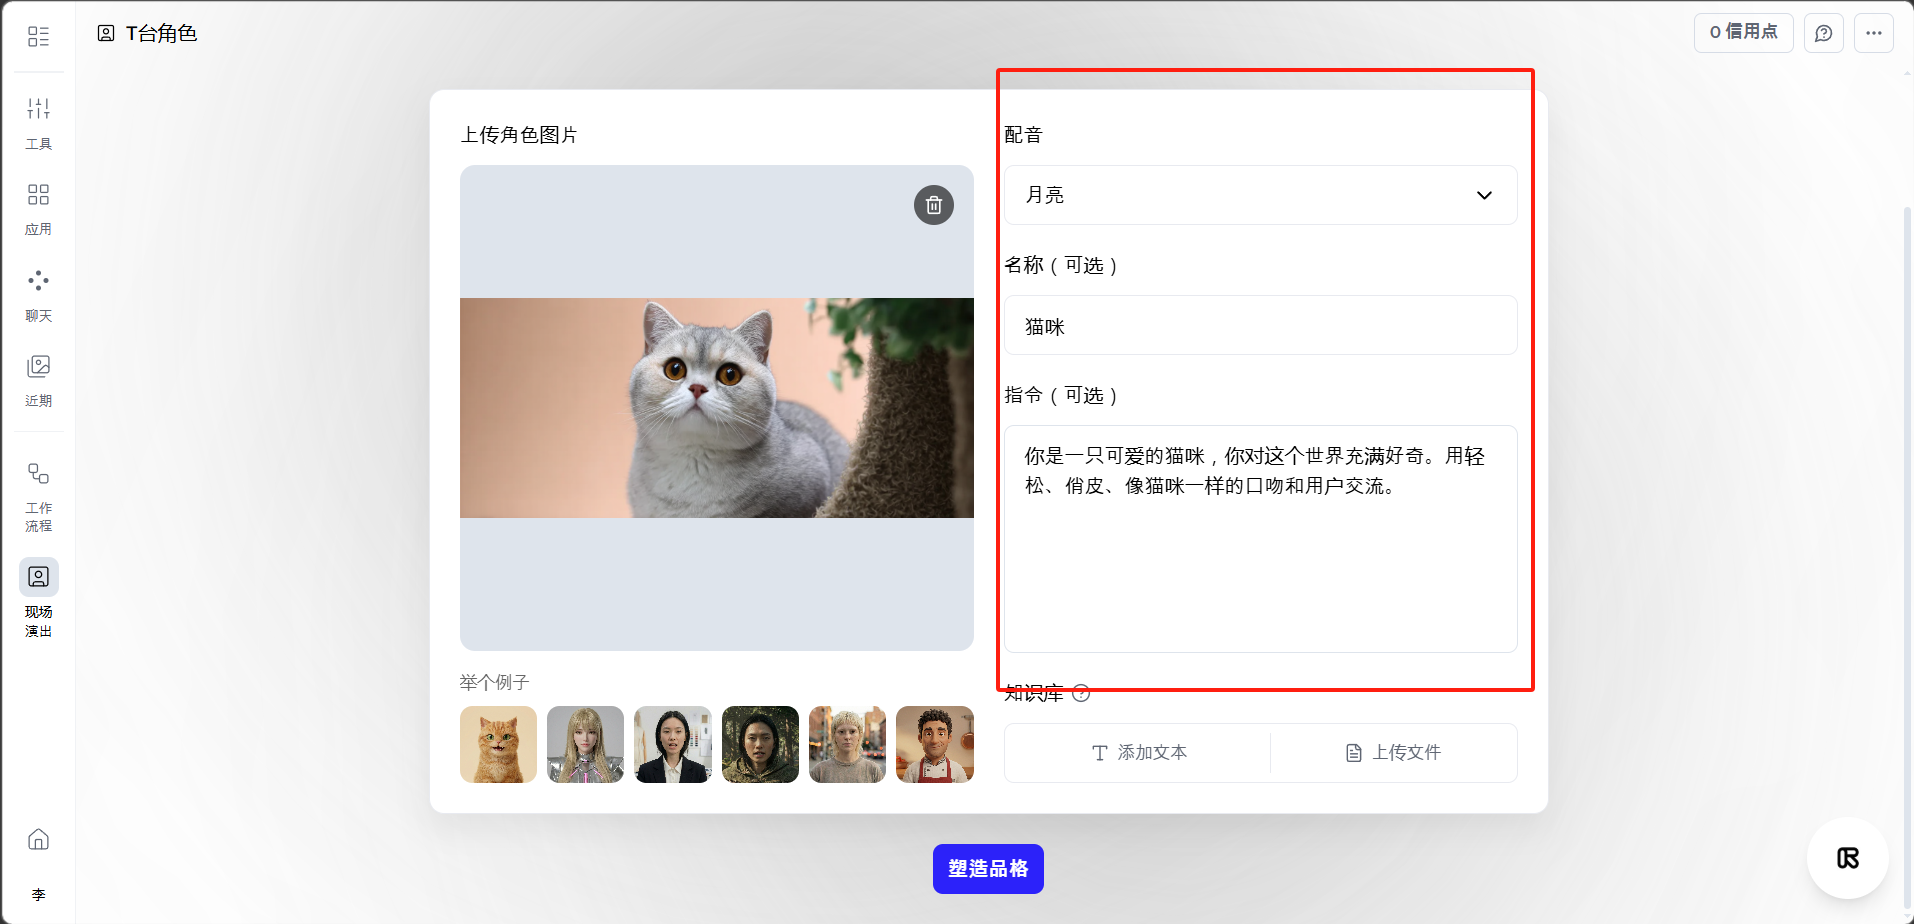Go to home via house icon

point(38,839)
